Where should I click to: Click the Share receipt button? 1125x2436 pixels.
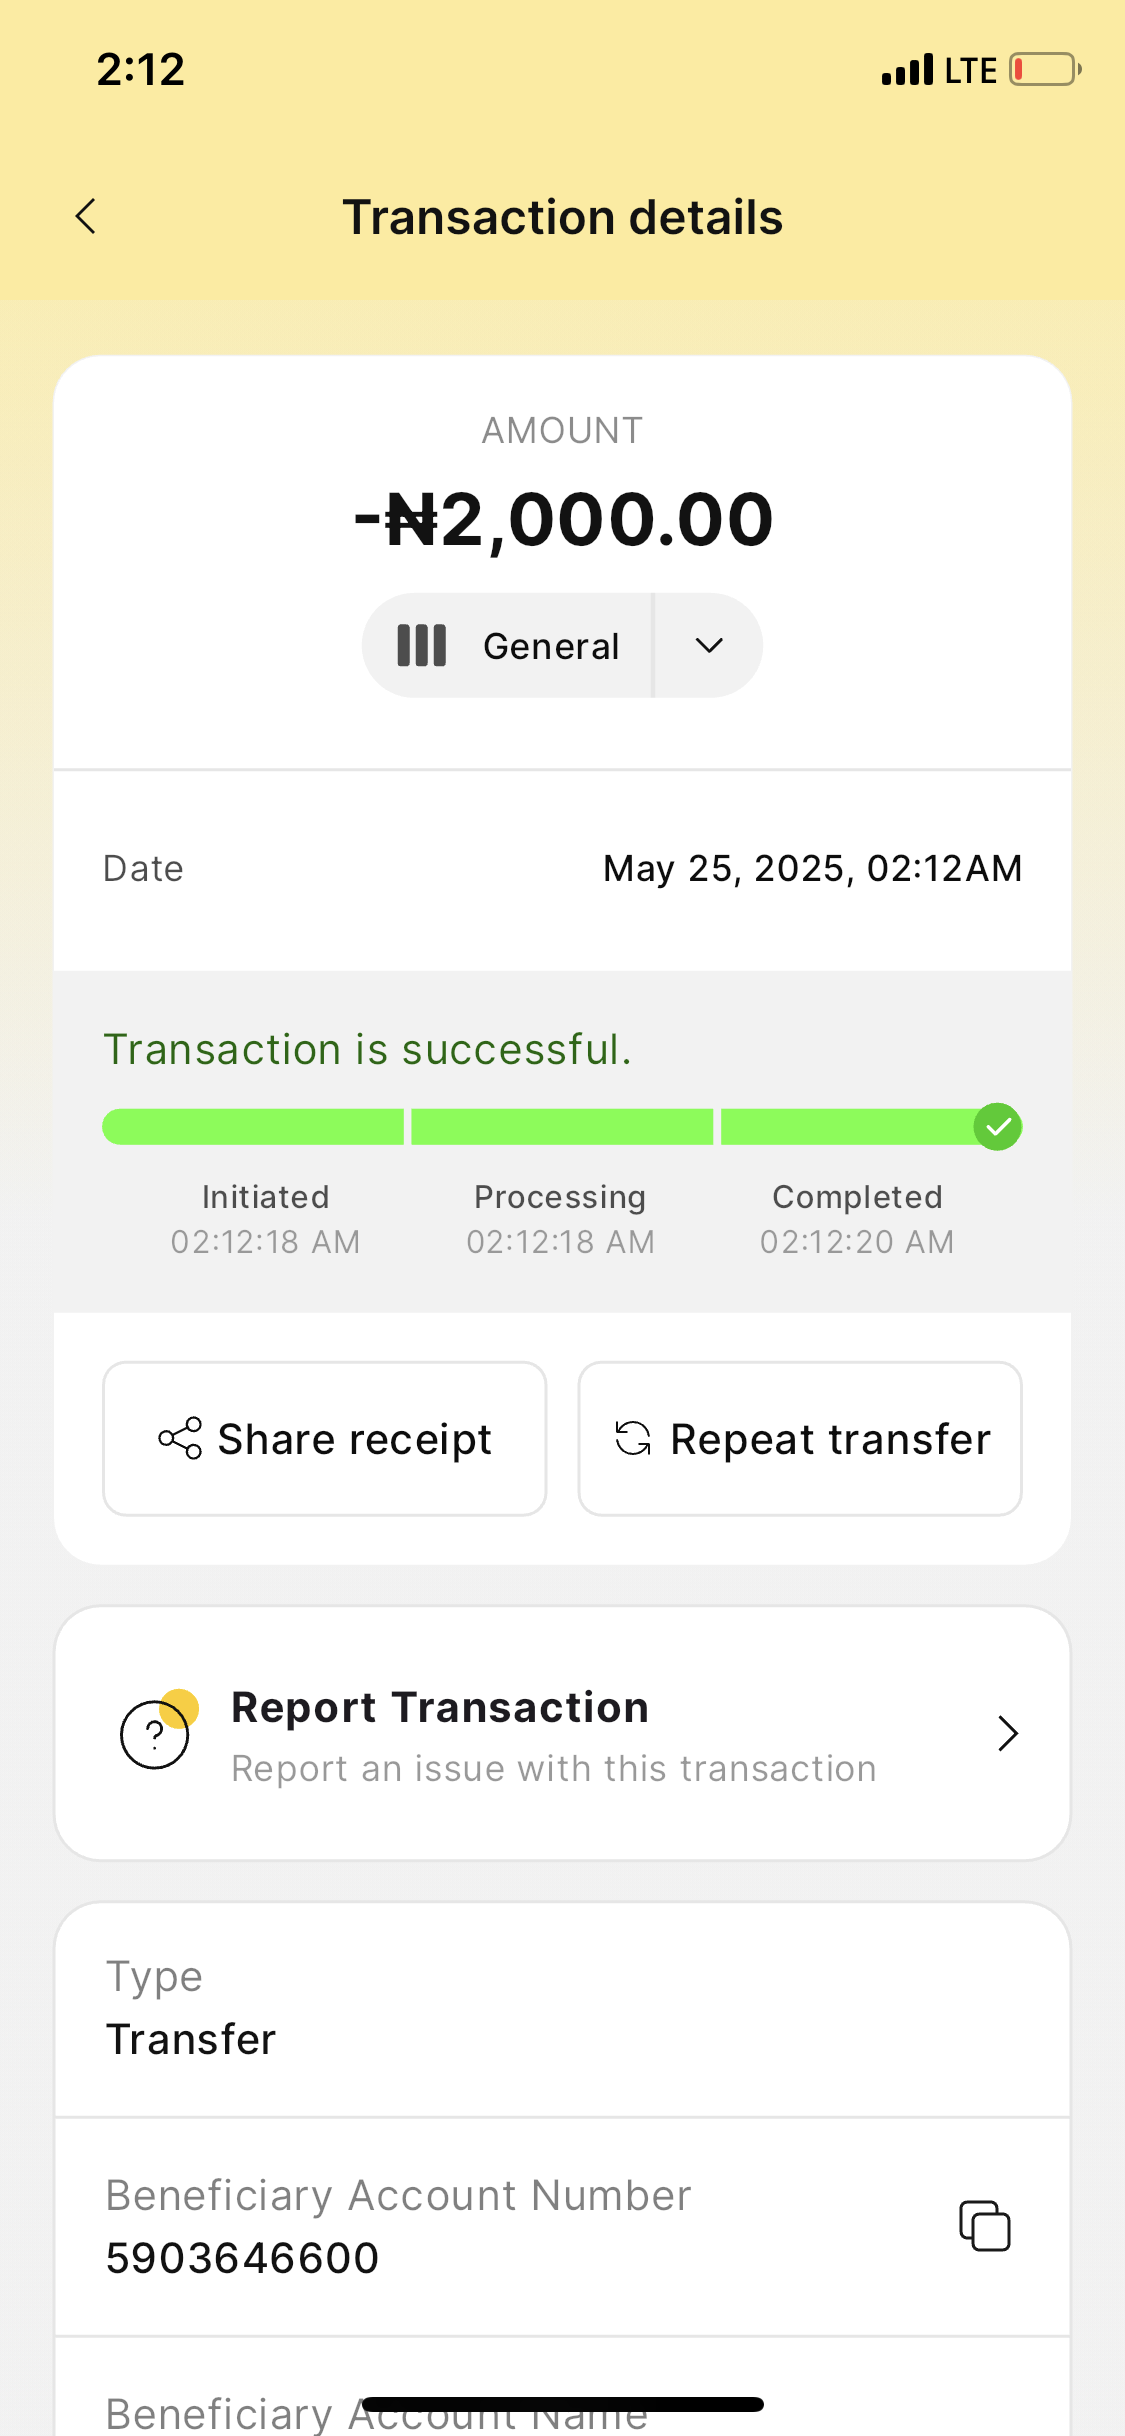pyautogui.click(x=325, y=1439)
